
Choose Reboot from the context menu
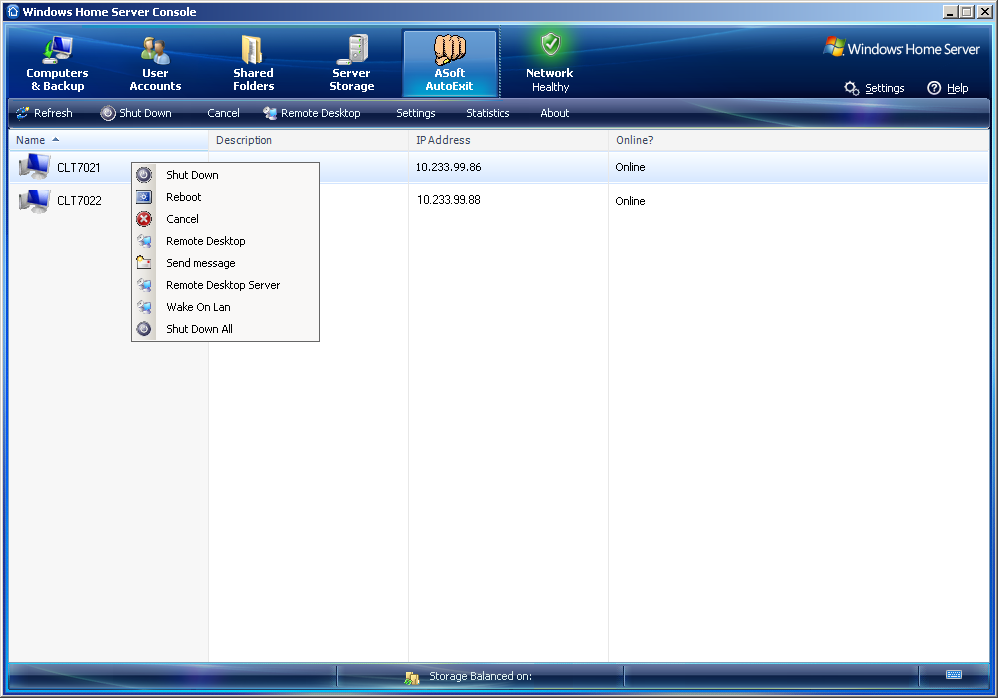pos(225,197)
